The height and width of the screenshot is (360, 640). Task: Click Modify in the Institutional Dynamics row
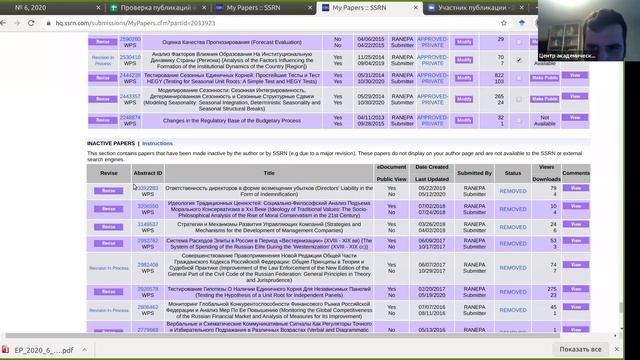[464, 60]
